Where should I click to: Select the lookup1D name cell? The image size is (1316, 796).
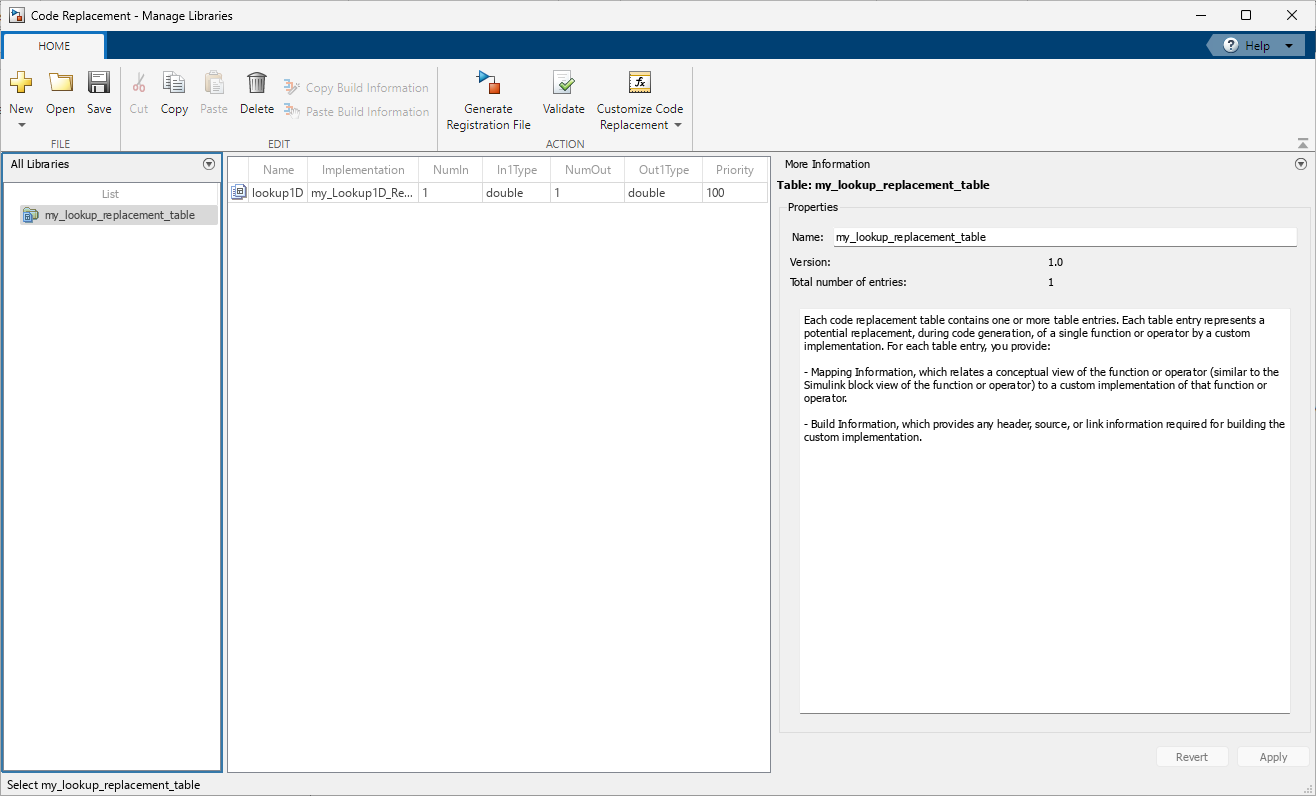pyautogui.click(x=277, y=193)
